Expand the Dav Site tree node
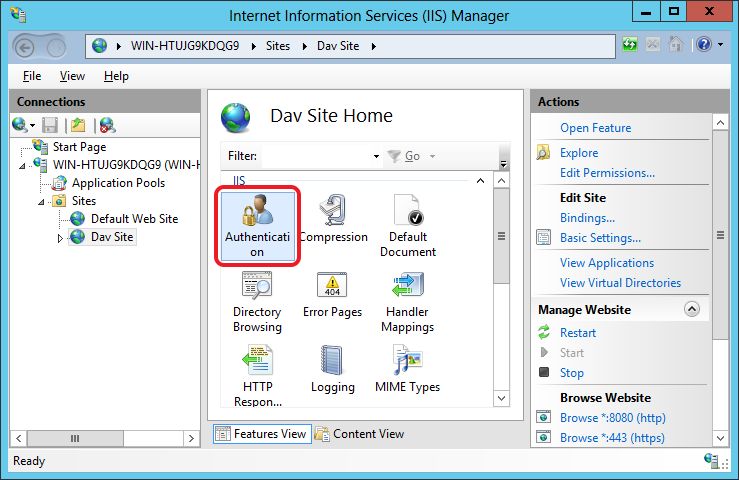This screenshot has height=480, width=739. point(60,238)
